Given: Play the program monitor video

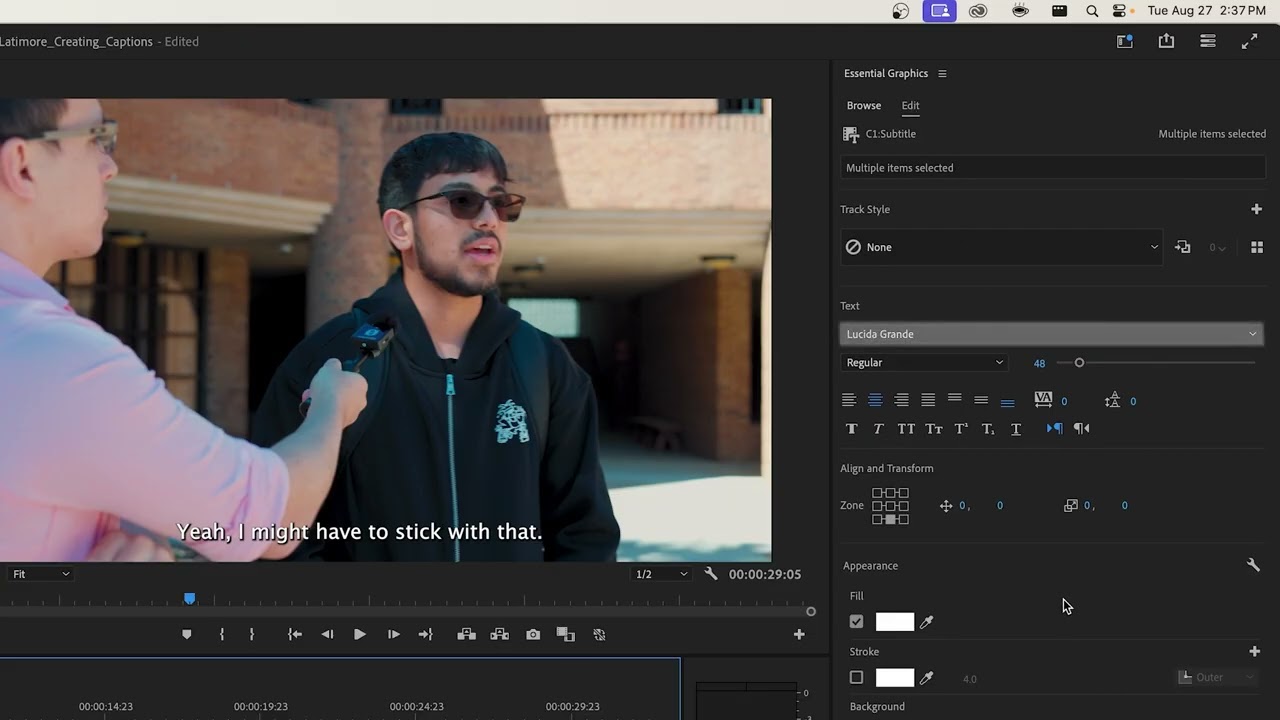Looking at the screenshot, I should (360, 634).
